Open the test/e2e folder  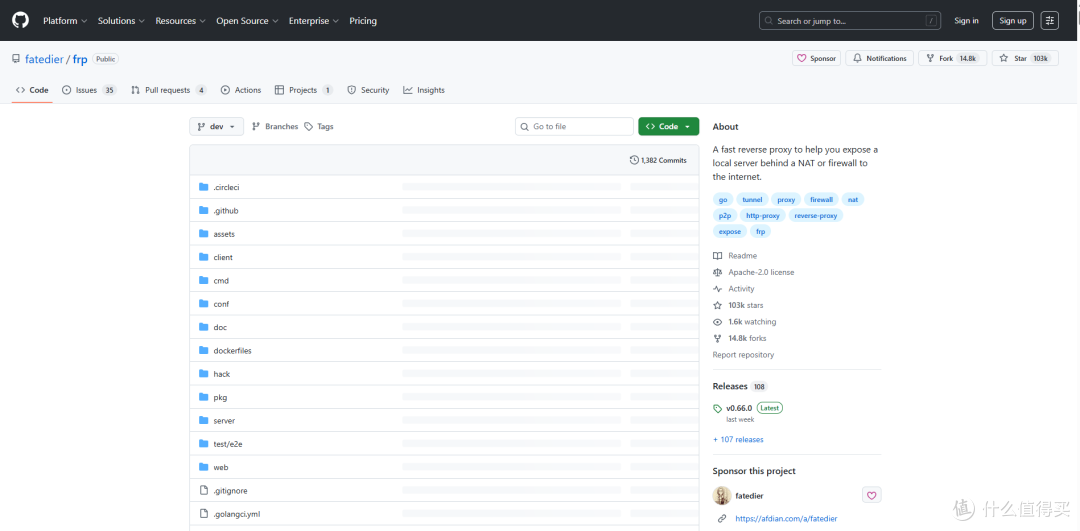(x=228, y=444)
